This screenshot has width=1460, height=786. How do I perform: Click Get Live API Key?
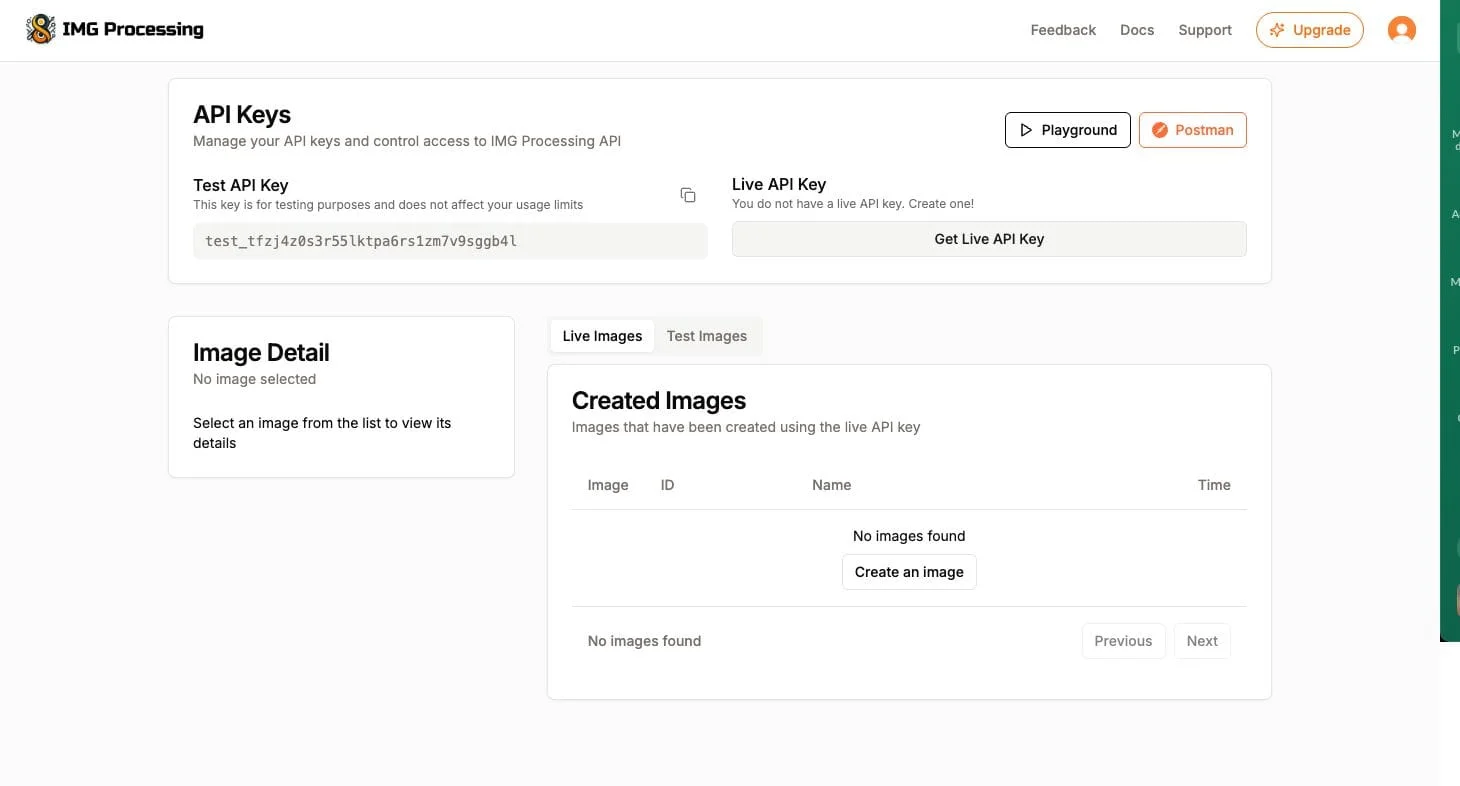pyautogui.click(x=988, y=239)
